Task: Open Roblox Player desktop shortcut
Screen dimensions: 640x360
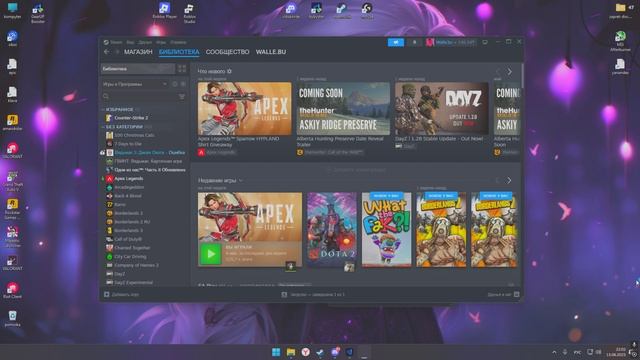Action: click(164, 11)
